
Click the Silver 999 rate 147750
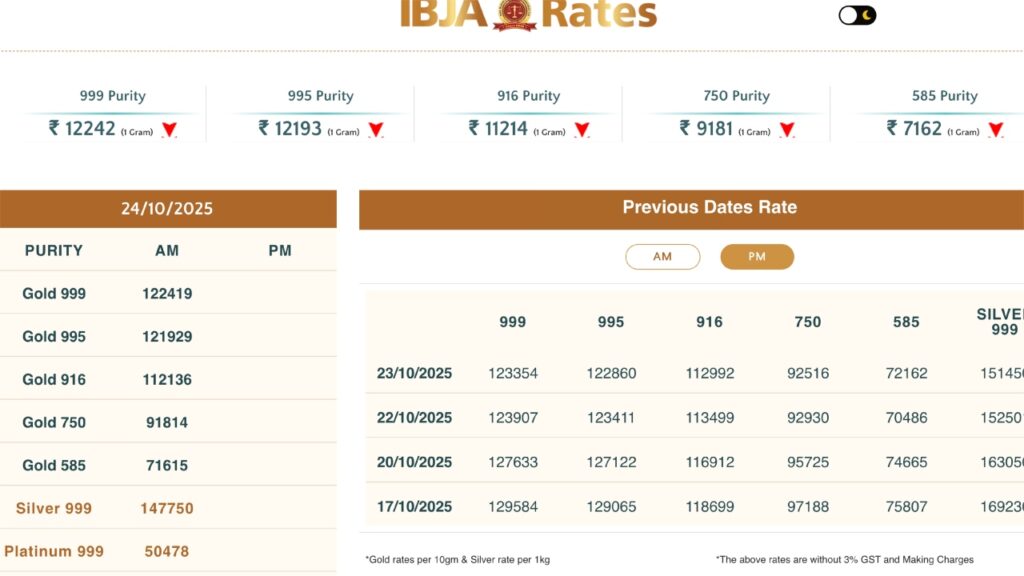166,508
